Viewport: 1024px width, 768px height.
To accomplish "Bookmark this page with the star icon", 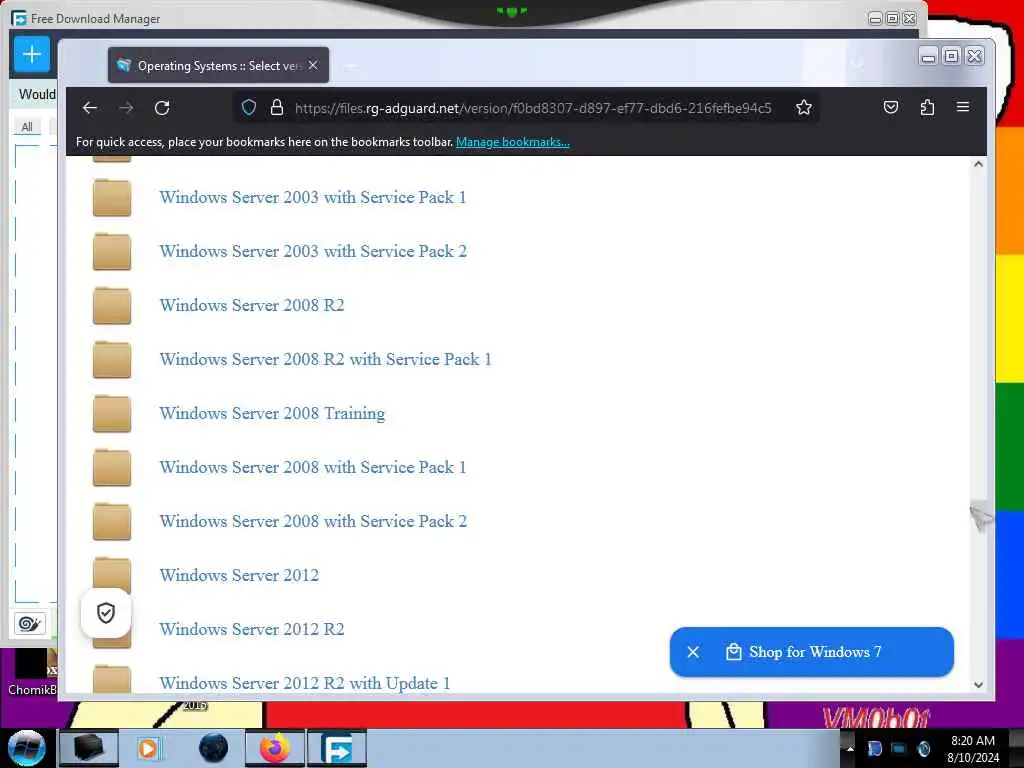I will click(x=804, y=108).
